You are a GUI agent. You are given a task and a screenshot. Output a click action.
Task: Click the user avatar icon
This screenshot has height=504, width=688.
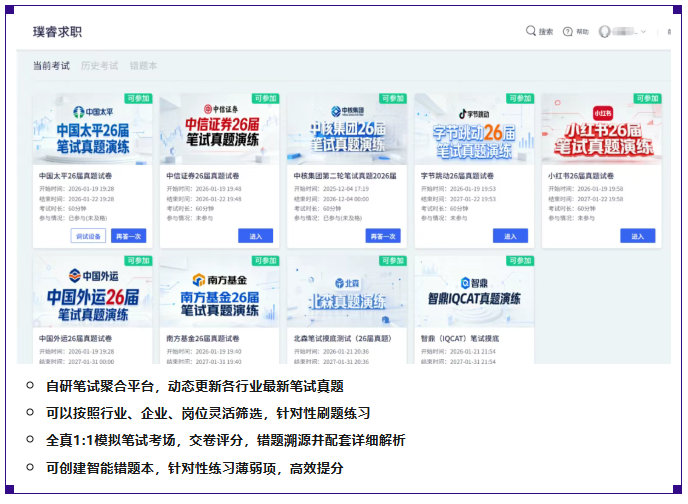coord(604,31)
